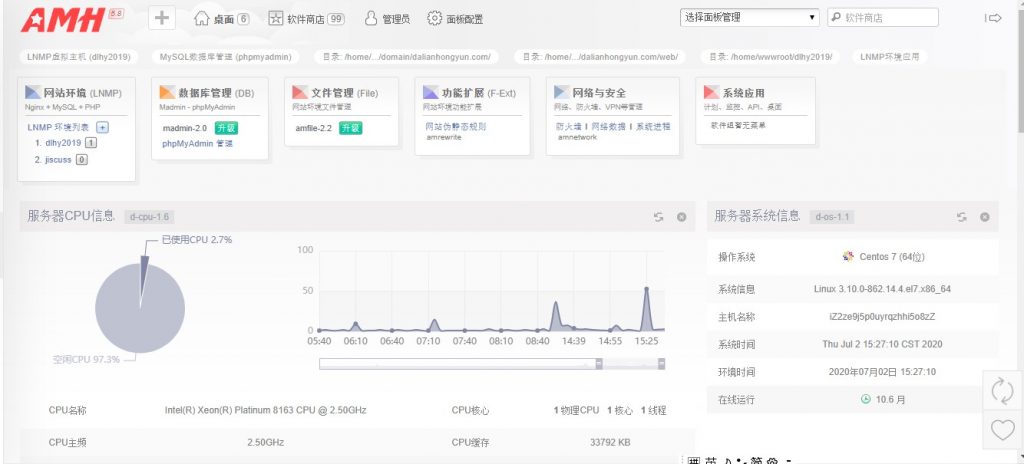The image size is (1024, 464).
Task: Open the /home/wwwroot/dlhy2019/ directory tab
Action: pos(771,57)
